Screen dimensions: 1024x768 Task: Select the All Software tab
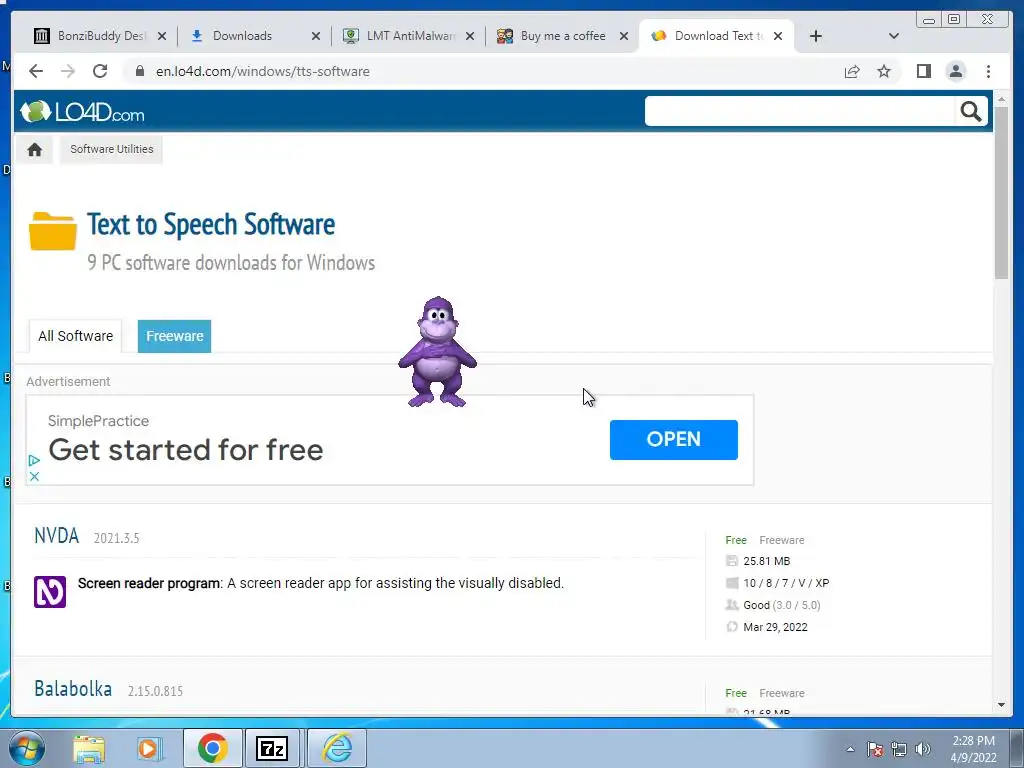(x=75, y=336)
